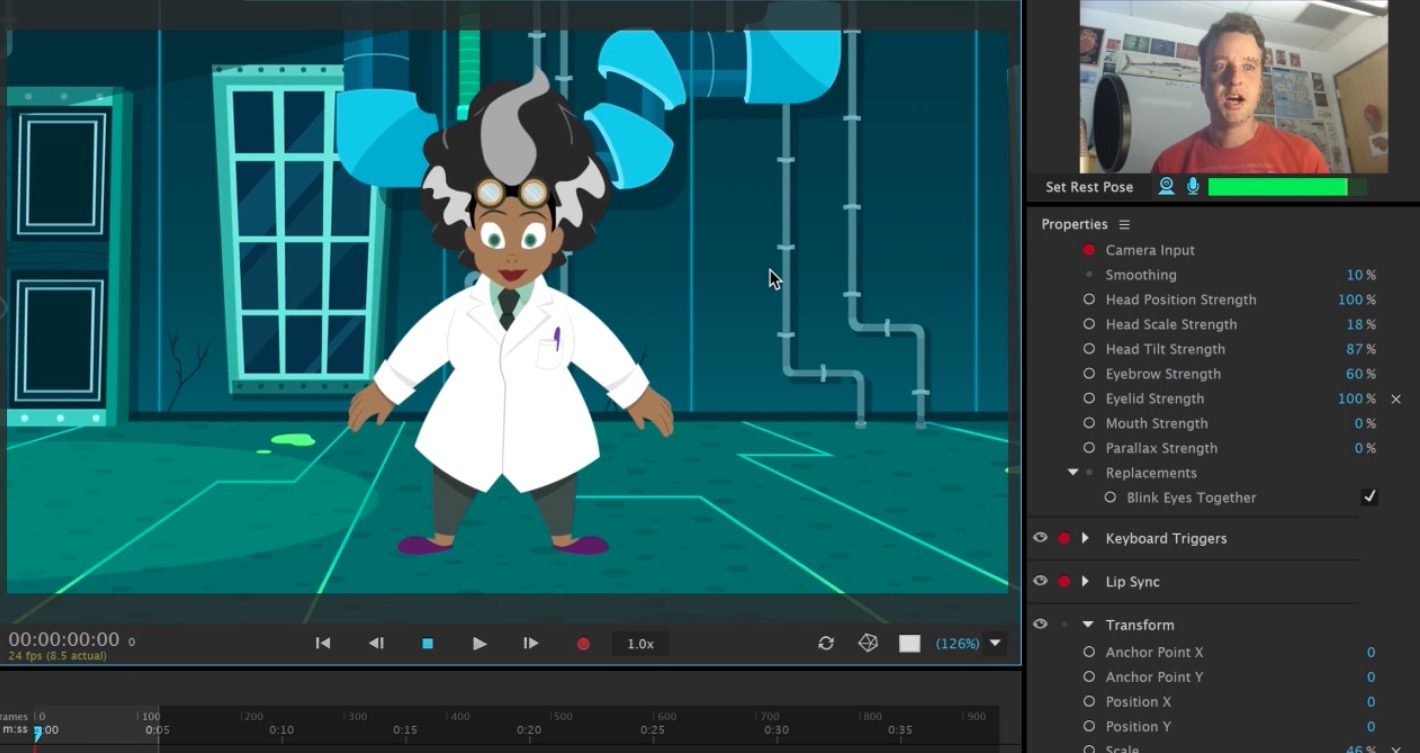Arm Anchor Point X for recording
1420x753 pixels.
(1089, 652)
